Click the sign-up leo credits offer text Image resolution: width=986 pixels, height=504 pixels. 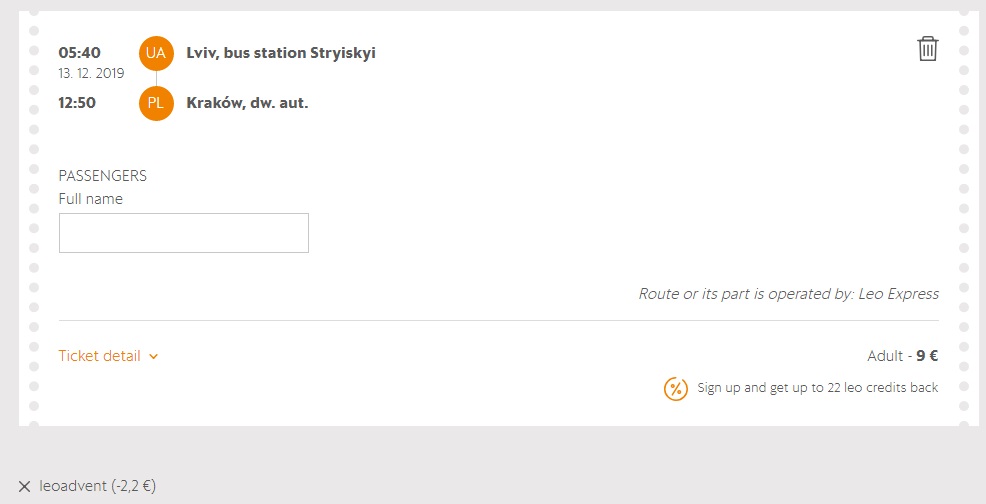(x=817, y=387)
